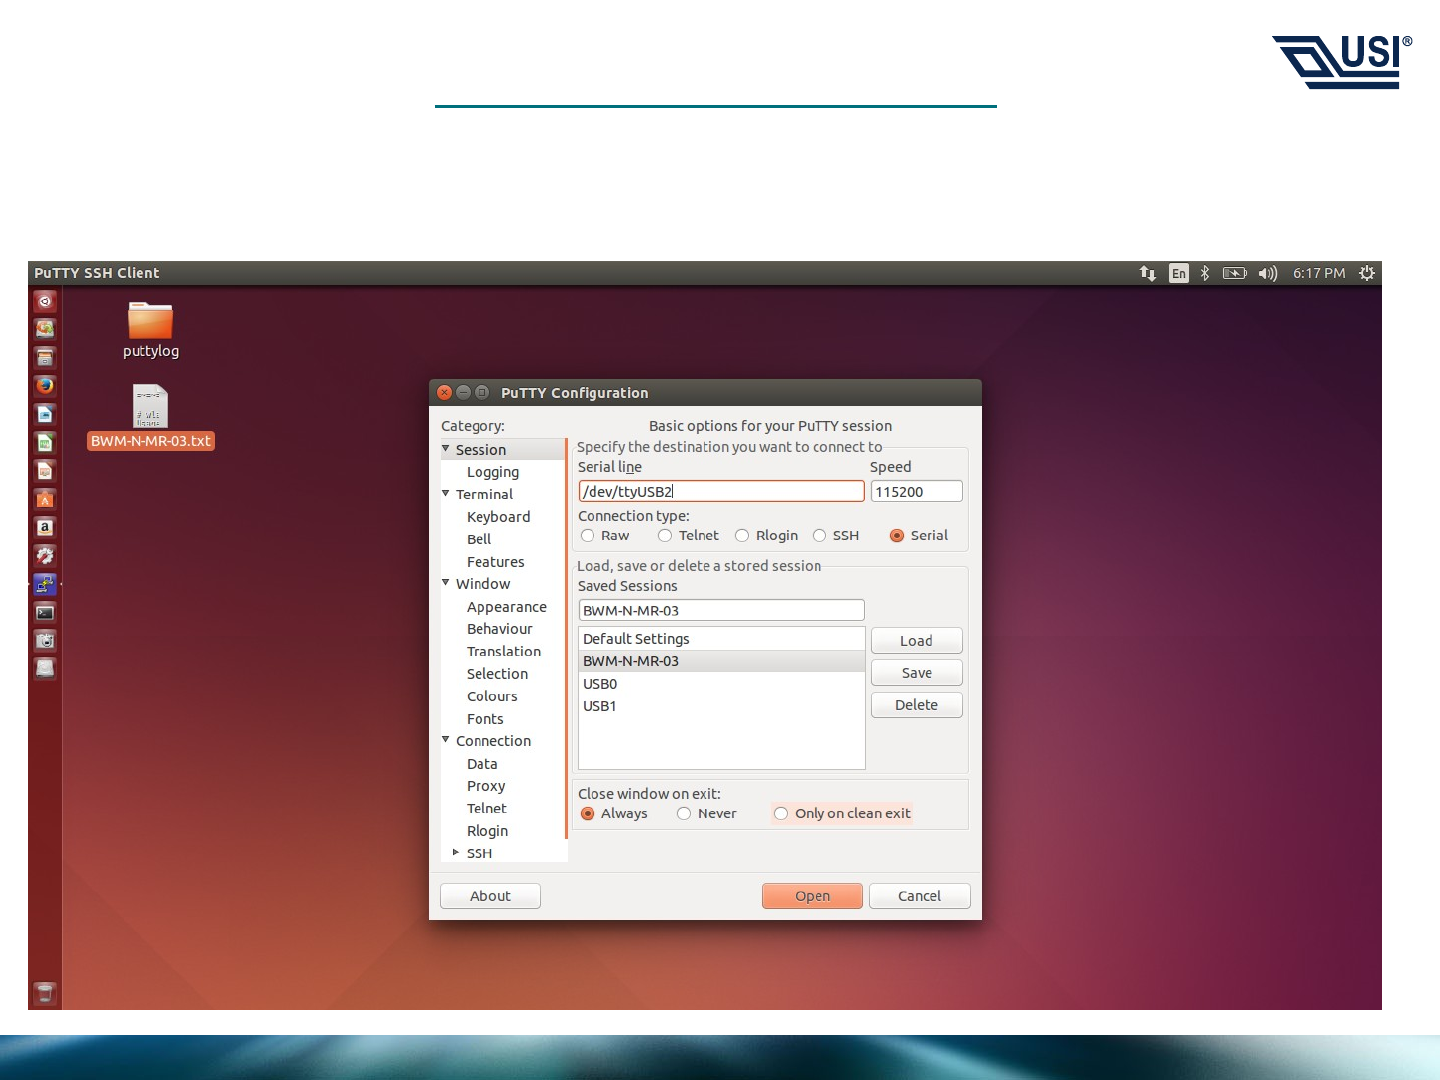This screenshot has width=1440, height=1080.
Task: Show the Appearance settings category
Action: [507, 607]
